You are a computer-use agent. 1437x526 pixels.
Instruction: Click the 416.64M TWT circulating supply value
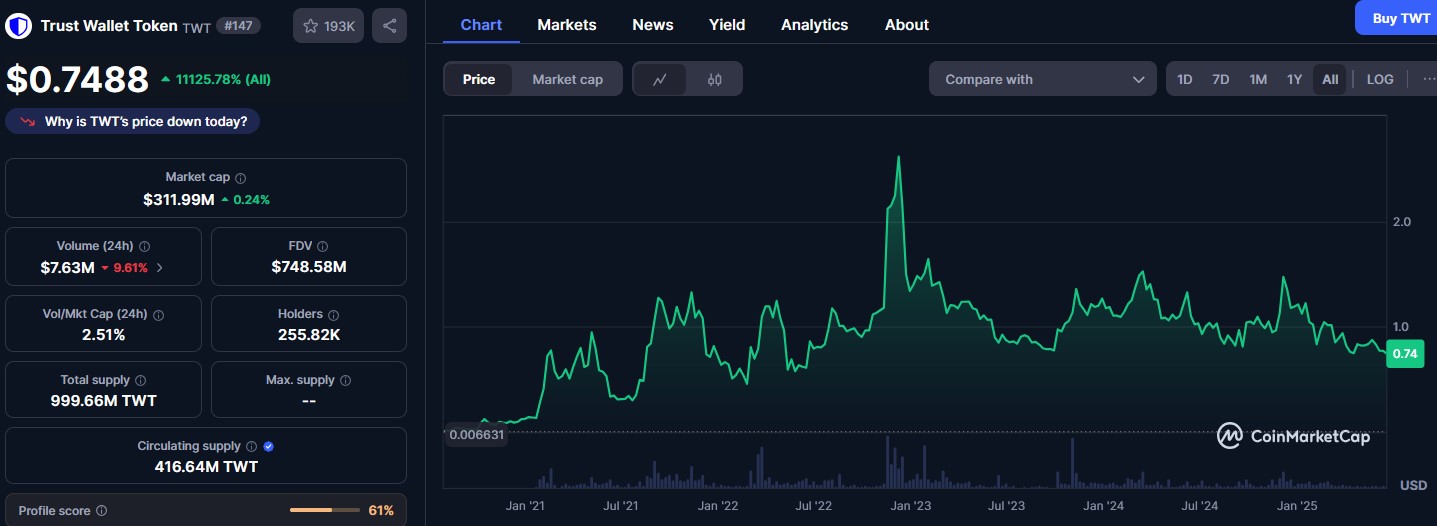[206, 467]
